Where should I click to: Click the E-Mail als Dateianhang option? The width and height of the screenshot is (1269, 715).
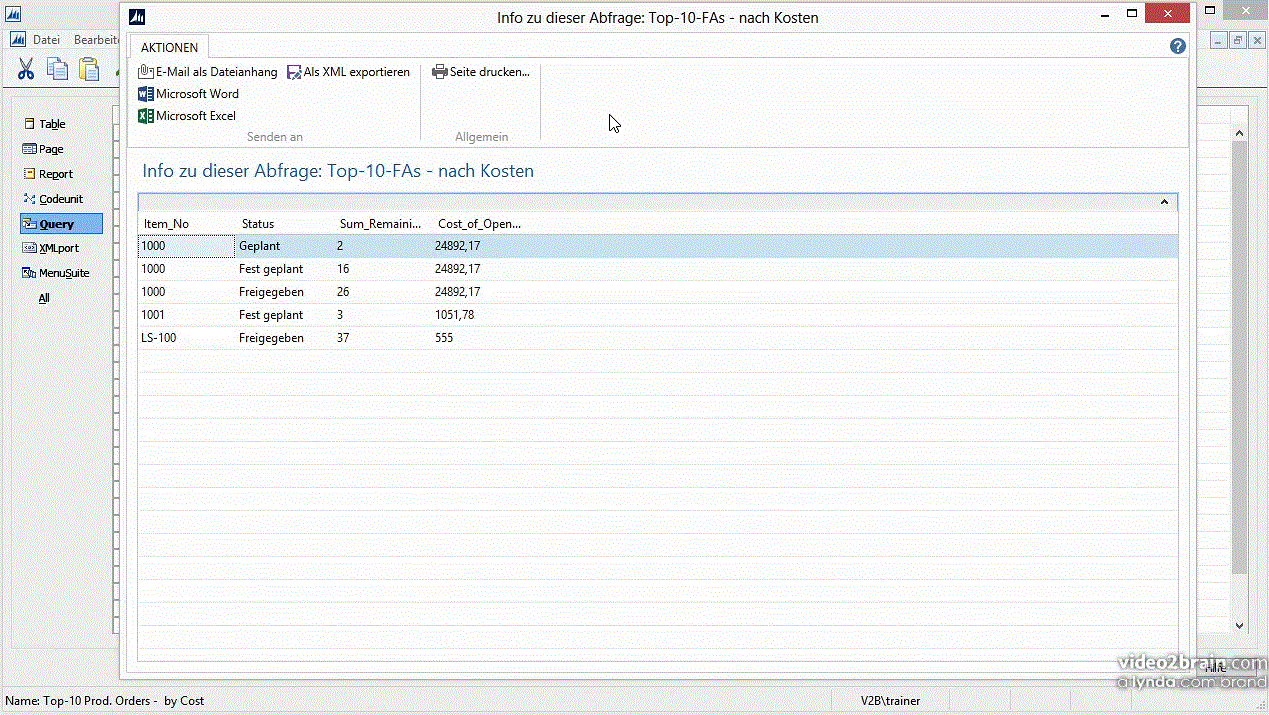pyautogui.click(x=208, y=72)
